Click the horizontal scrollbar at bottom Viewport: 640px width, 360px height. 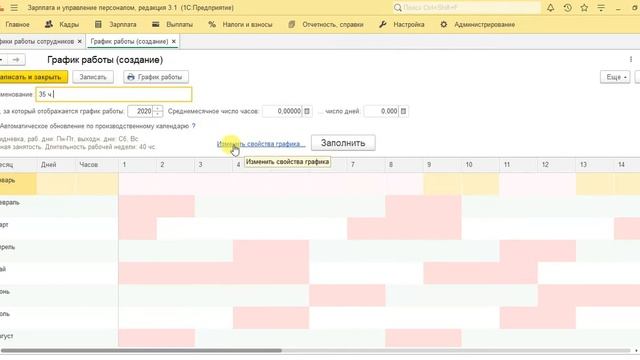[141, 351]
